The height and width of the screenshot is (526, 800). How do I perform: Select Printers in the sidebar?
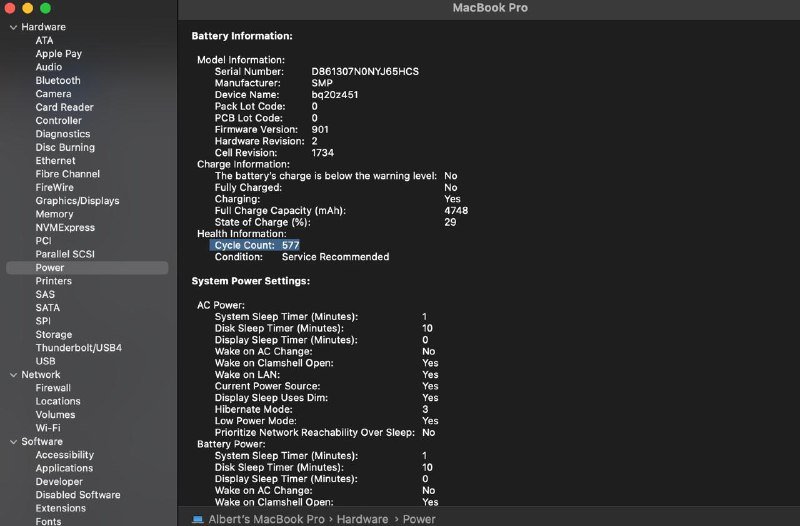[54, 281]
